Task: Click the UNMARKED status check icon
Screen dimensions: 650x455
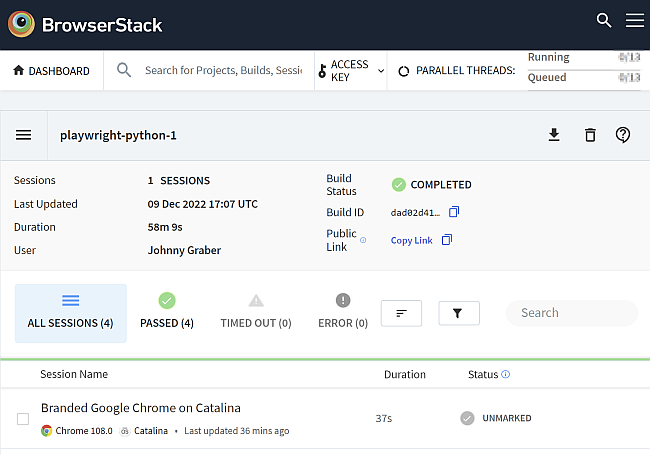Action: (467, 418)
